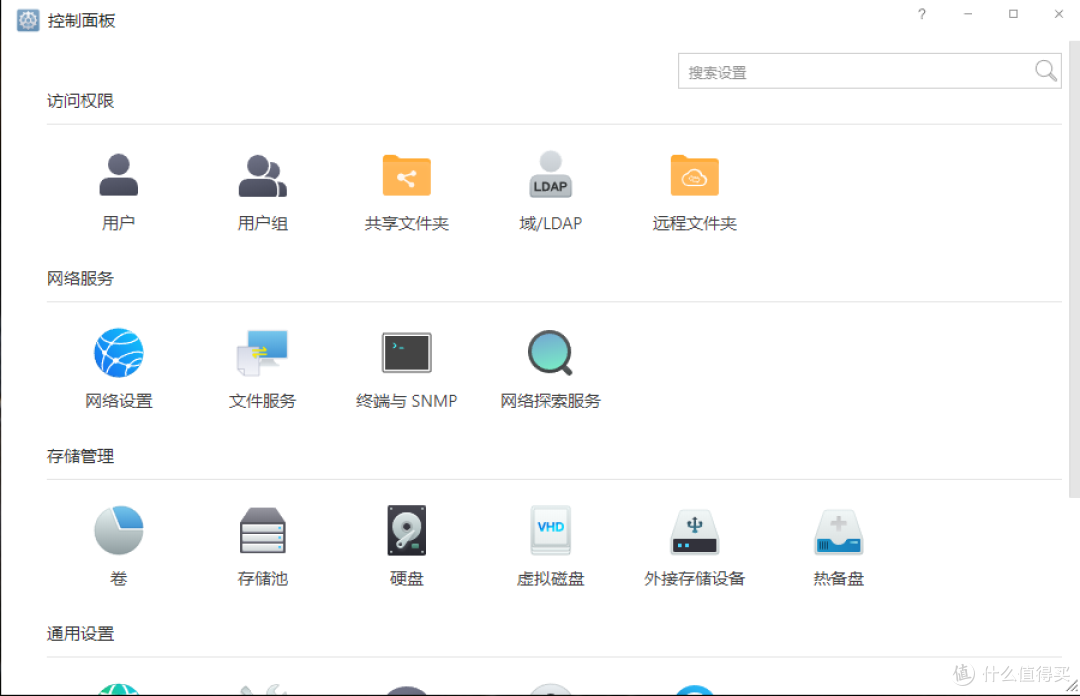Screen dimensions: 1080x696
Task: Open the 存储池 storage pool icon
Action: tap(262, 530)
